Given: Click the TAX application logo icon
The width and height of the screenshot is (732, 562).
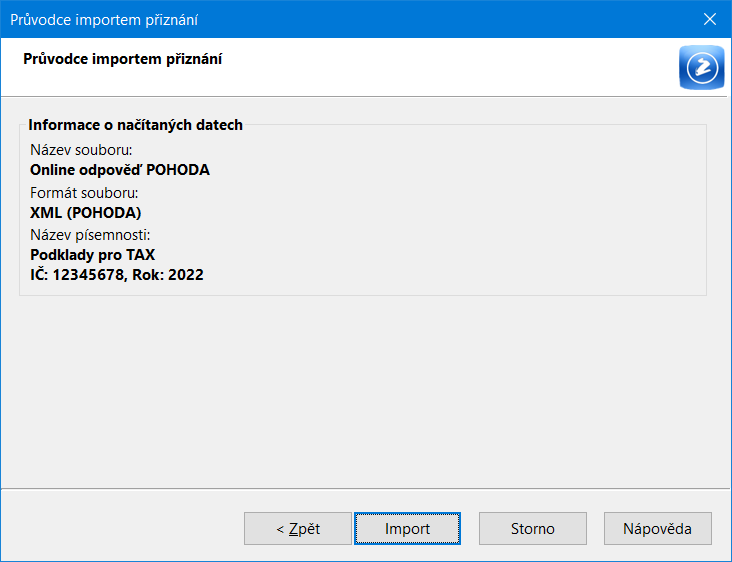Looking at the screenshot, I should pos(702,67).
